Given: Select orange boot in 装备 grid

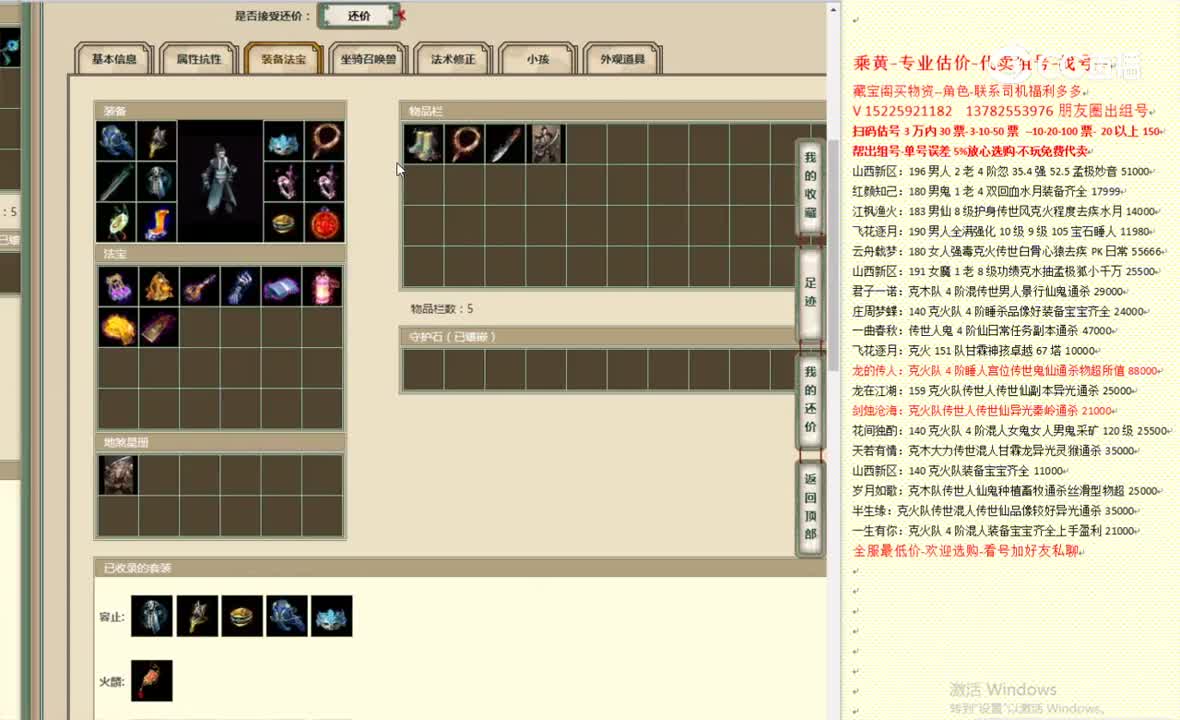Looking at the screenshot, I should tap(157, 222).
